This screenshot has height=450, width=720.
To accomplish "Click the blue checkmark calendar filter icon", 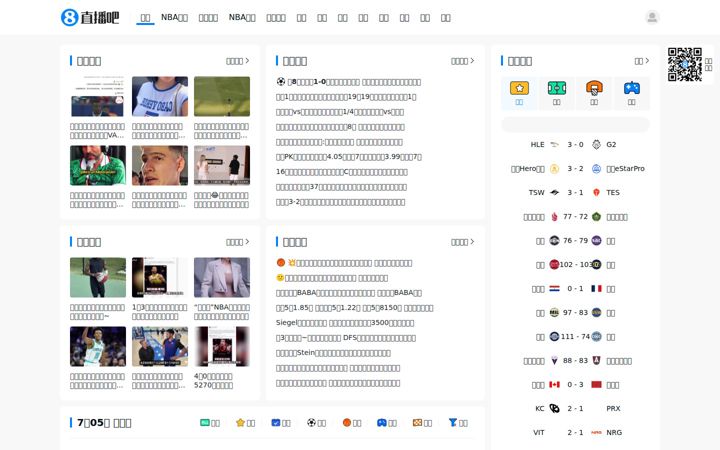I will click(276, 422).
